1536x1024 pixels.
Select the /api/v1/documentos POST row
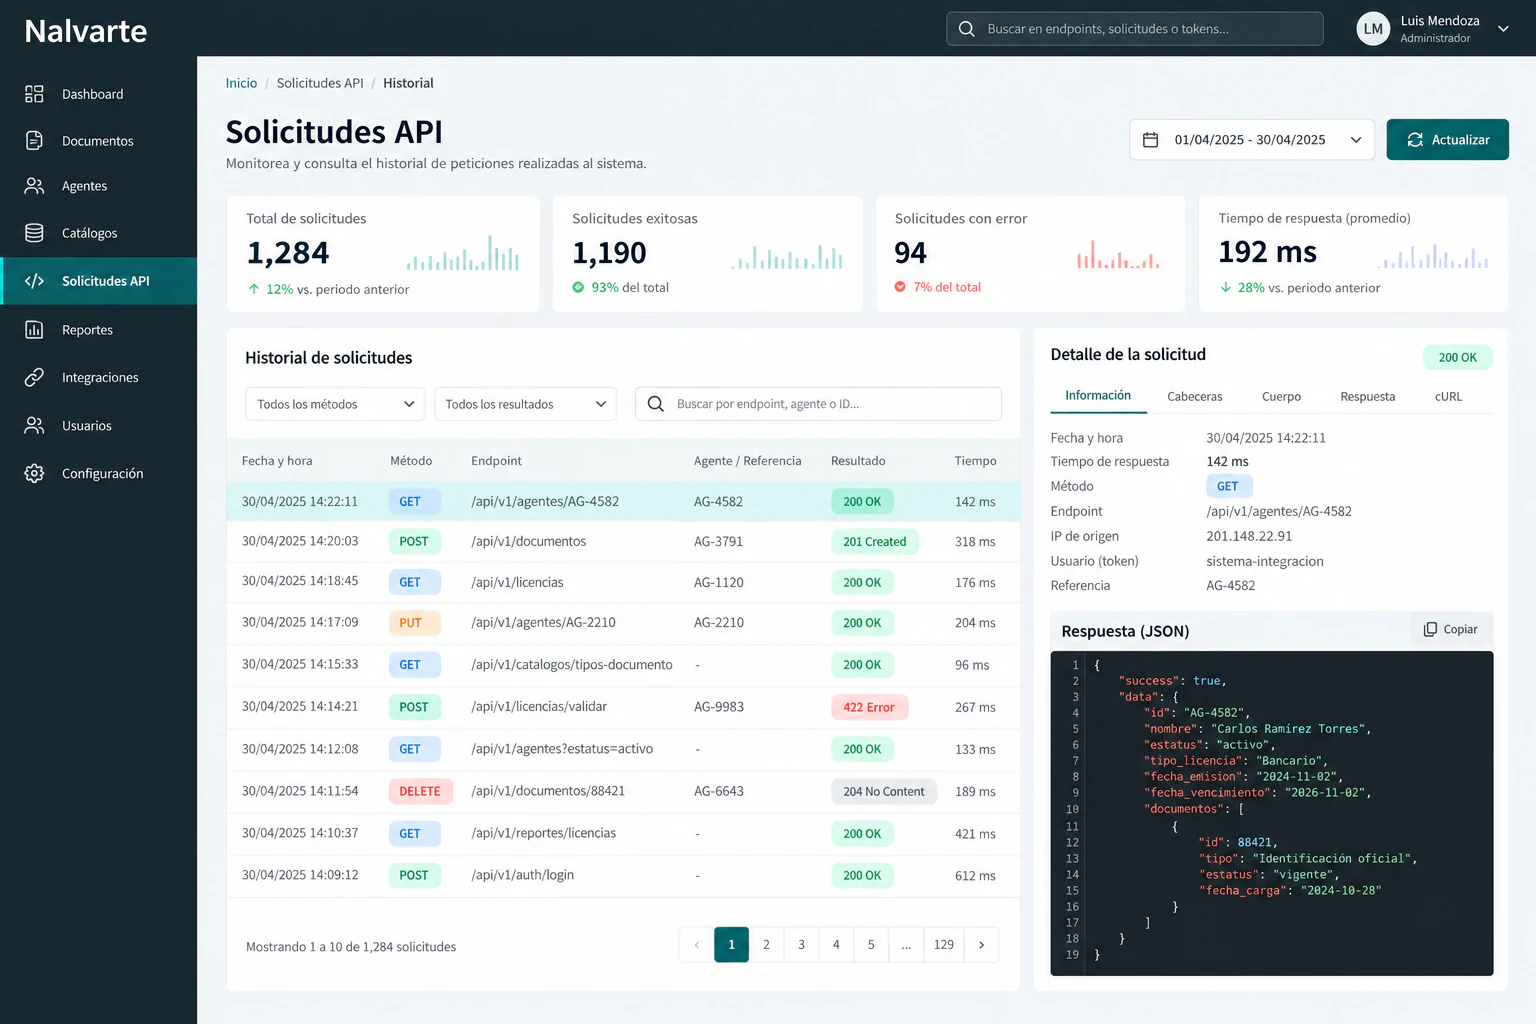[x=623, y=542]
